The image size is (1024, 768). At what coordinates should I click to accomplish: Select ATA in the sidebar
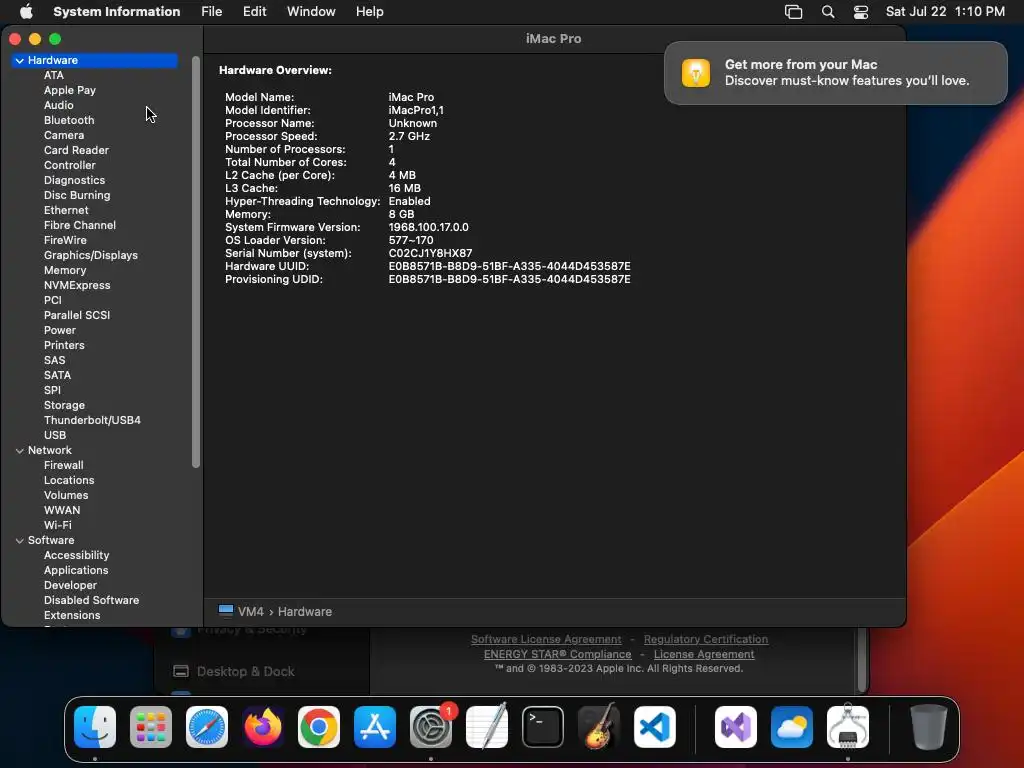tap(54, 75)
